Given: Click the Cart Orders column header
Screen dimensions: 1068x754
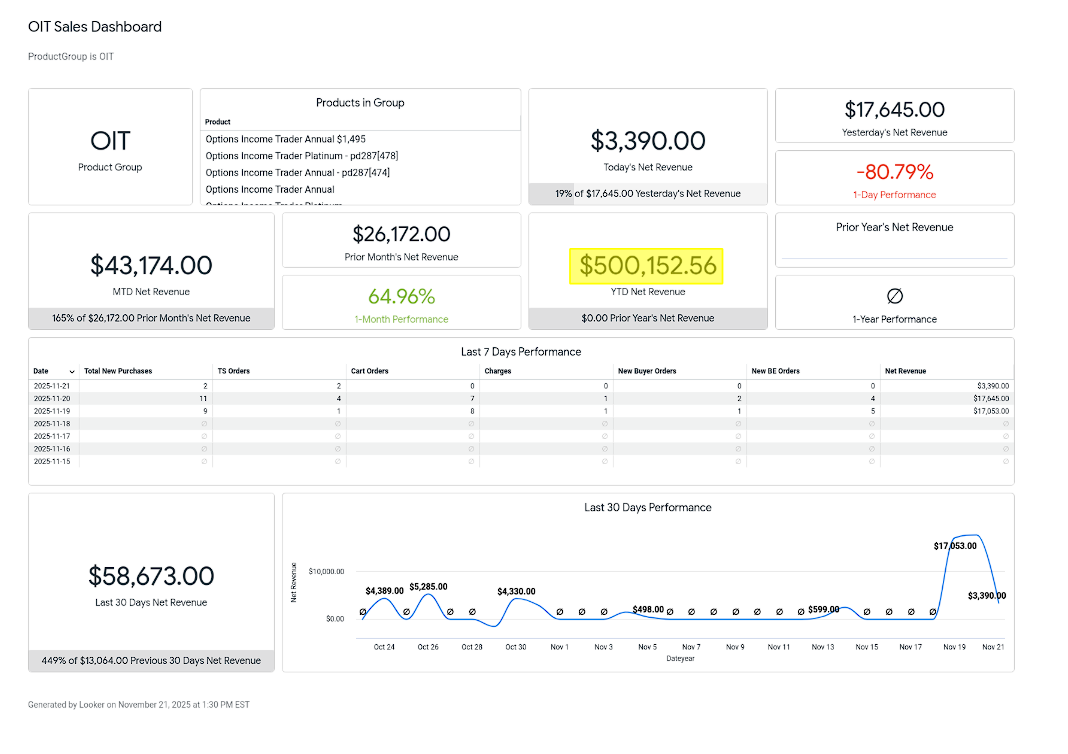Looking at the screenshot, I should (370, 371).
